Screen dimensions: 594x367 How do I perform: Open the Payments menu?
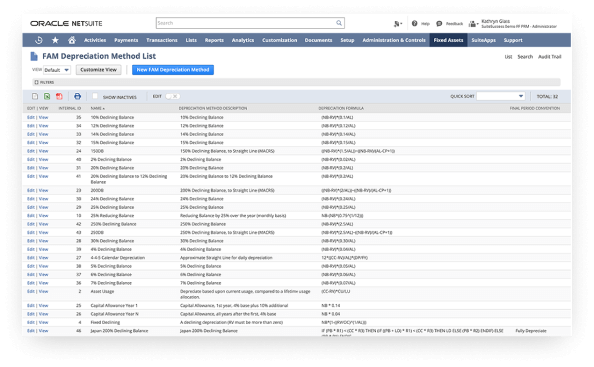tap(126, 40)
